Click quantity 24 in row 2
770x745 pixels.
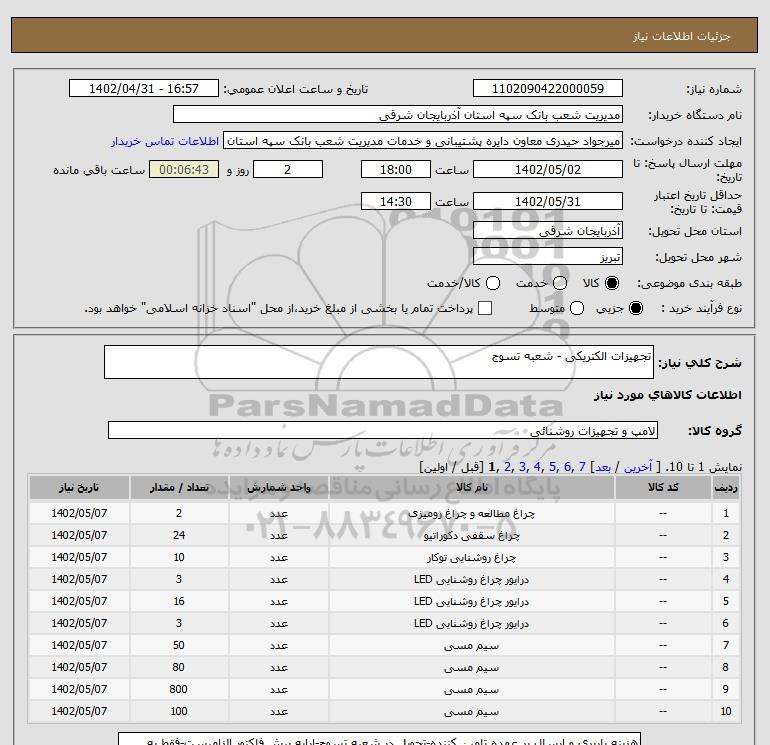179,535
